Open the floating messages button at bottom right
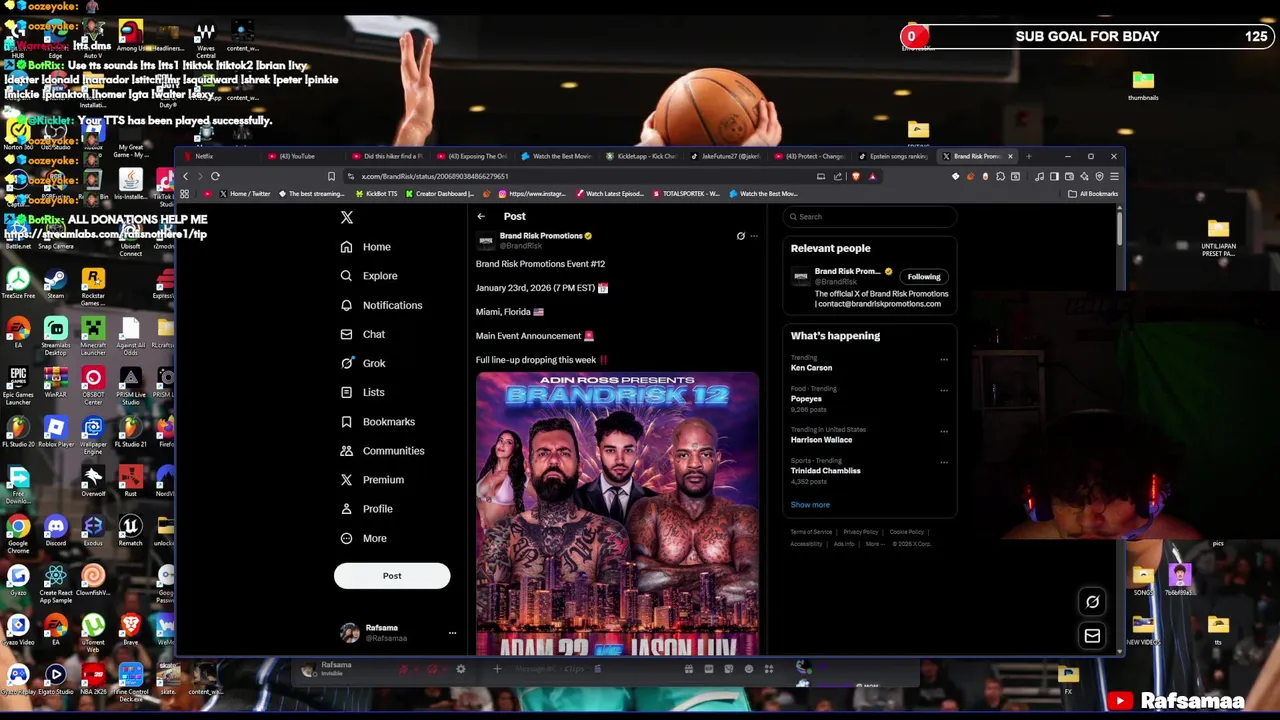This screenshot has height=720, width=1280. click(x=1092, y=636)
